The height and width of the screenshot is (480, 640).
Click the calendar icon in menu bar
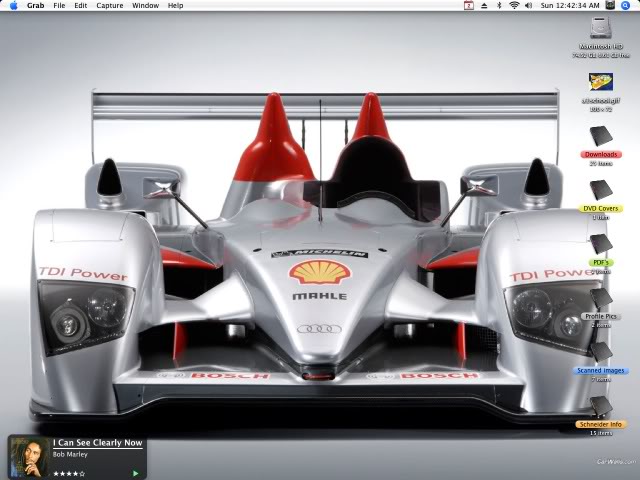[469, 5]
